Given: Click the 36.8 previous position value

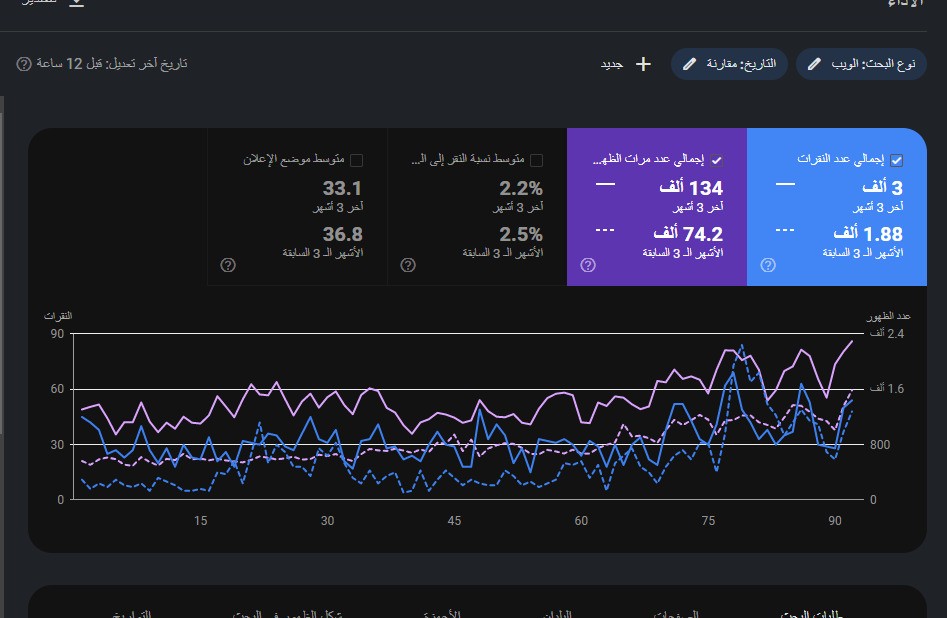Looking at the screenshot, I should tap(342, 234).
